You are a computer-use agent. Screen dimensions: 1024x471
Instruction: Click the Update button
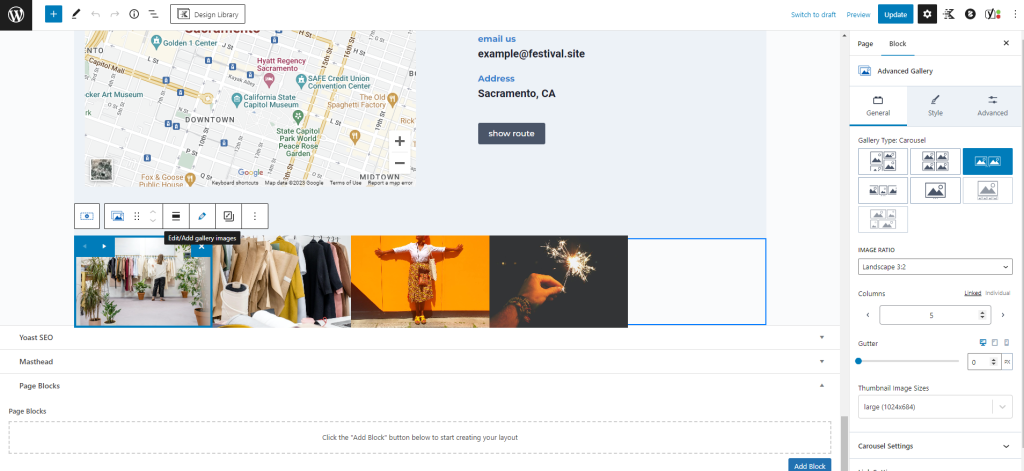(x=895, y=14)
